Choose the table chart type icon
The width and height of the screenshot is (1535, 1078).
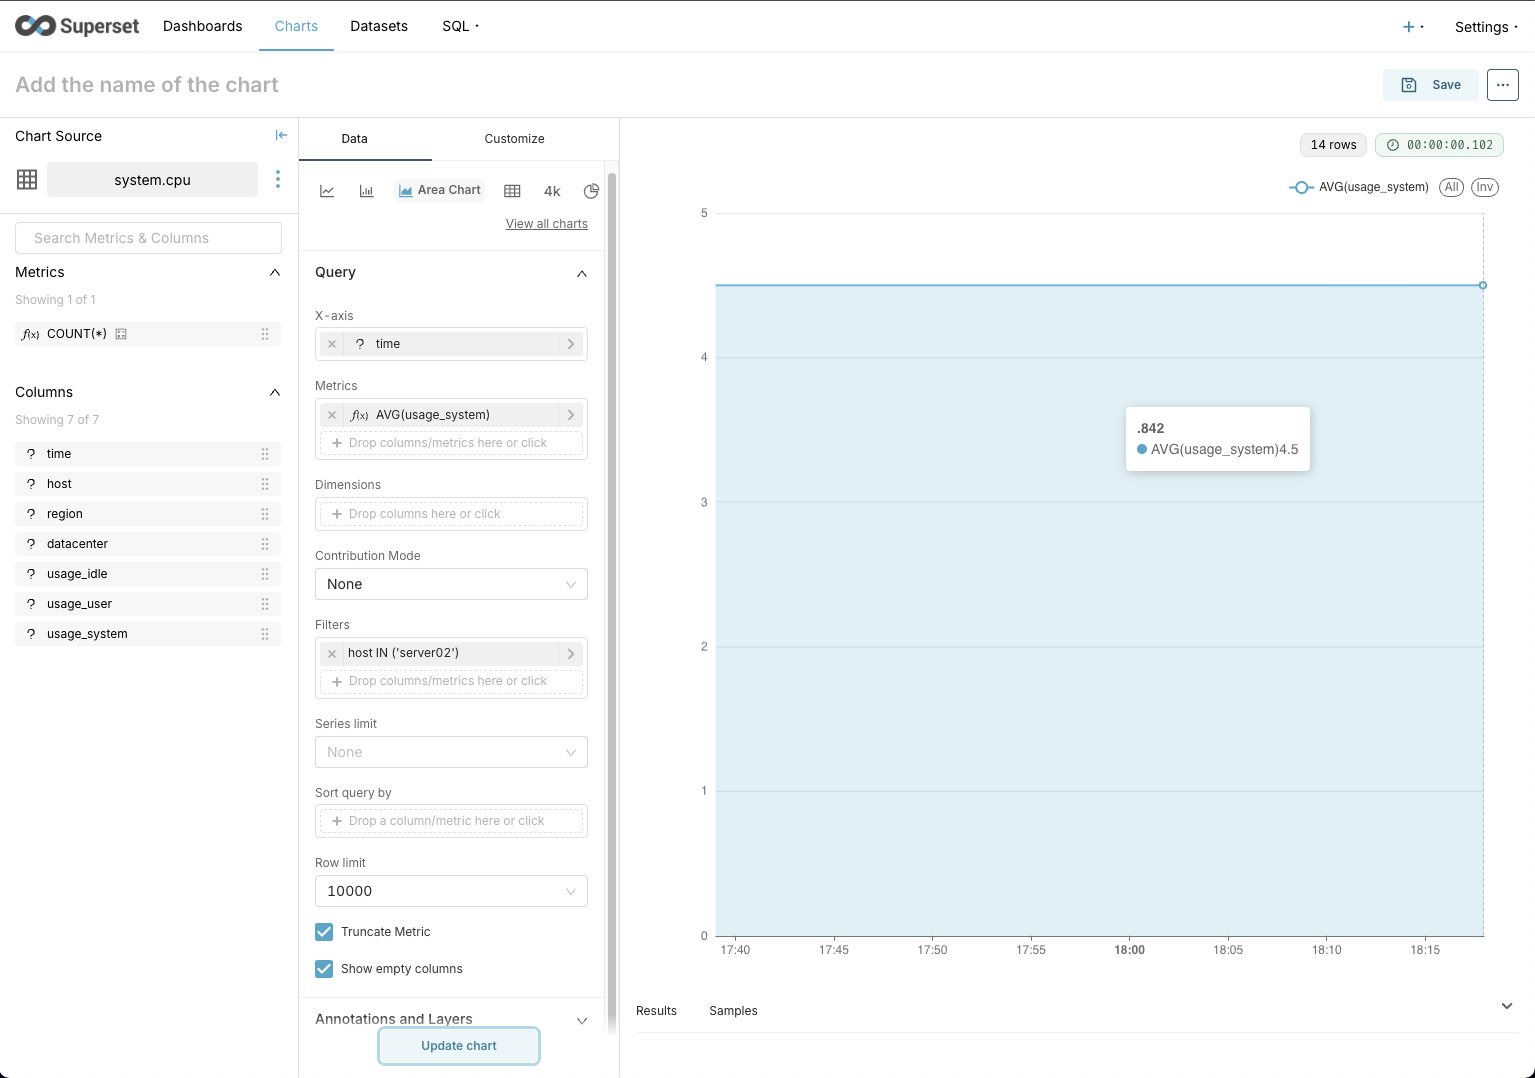[x=512, y=191]
